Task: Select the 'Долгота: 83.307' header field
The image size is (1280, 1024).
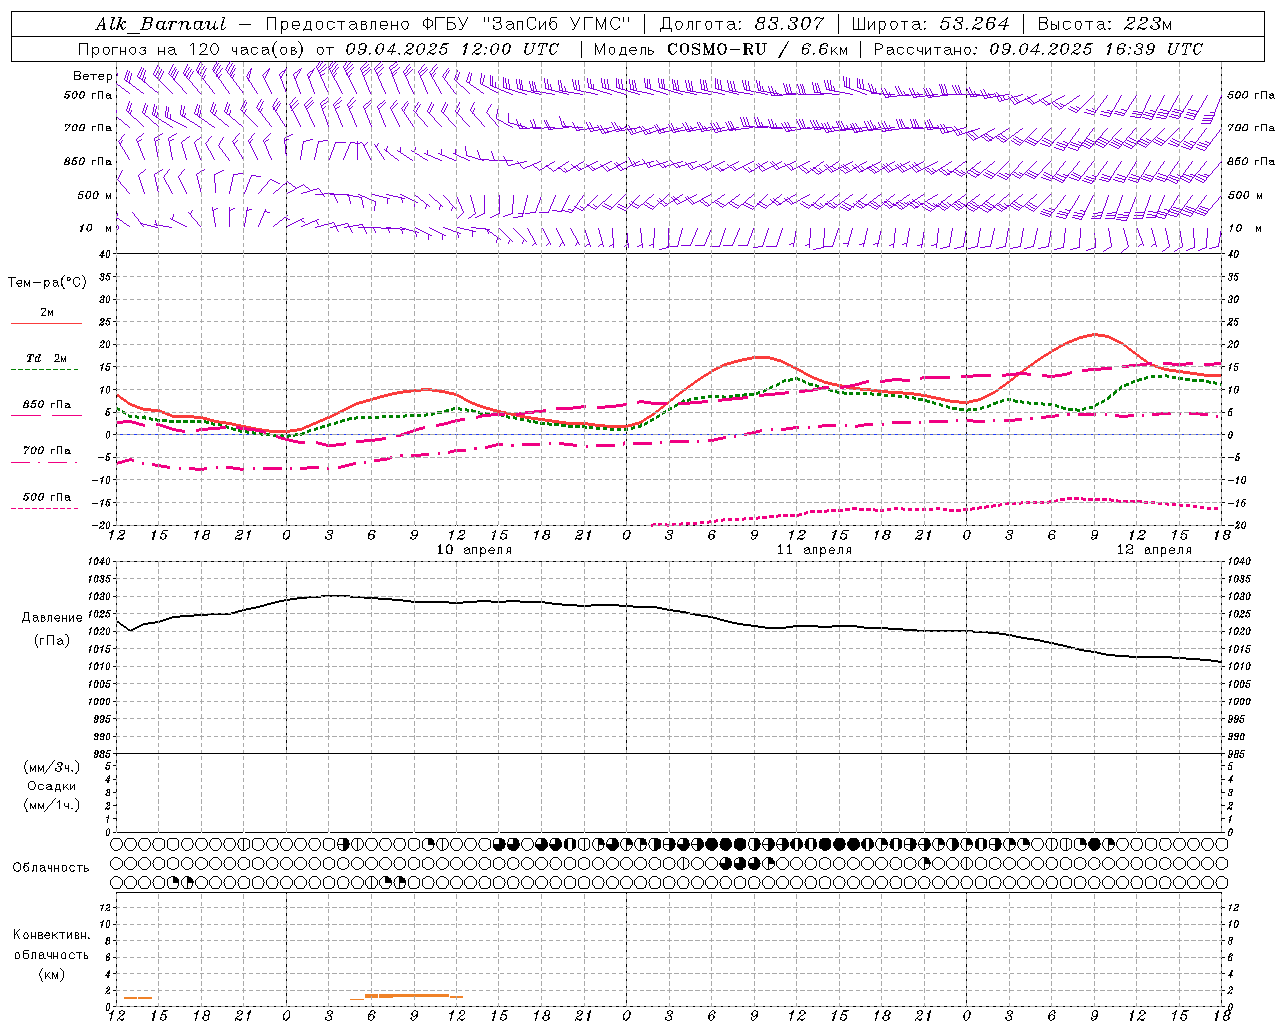Action: point(742,24)
